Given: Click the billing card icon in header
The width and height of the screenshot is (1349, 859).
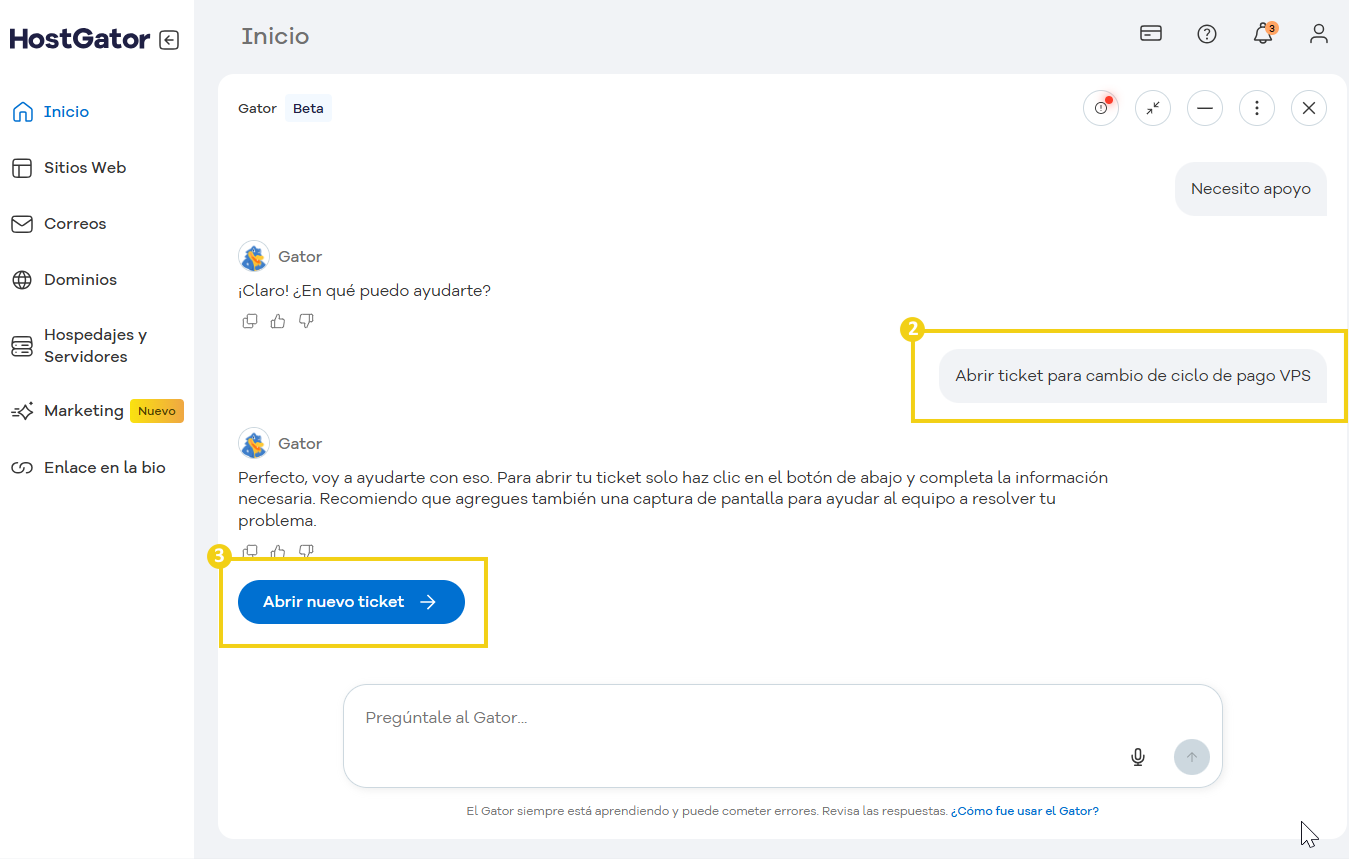Looking at the screenshot, I should coord(1150,33).
